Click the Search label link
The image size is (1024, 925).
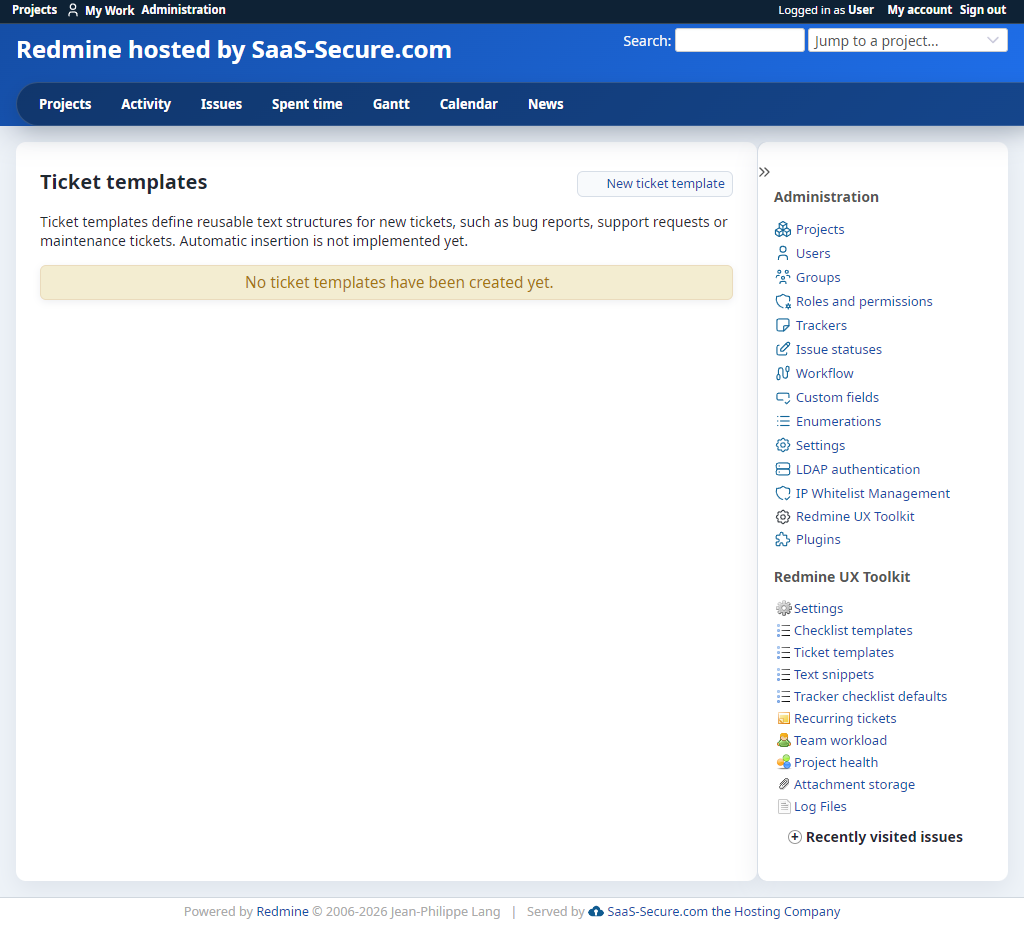(x=647, y=41)
